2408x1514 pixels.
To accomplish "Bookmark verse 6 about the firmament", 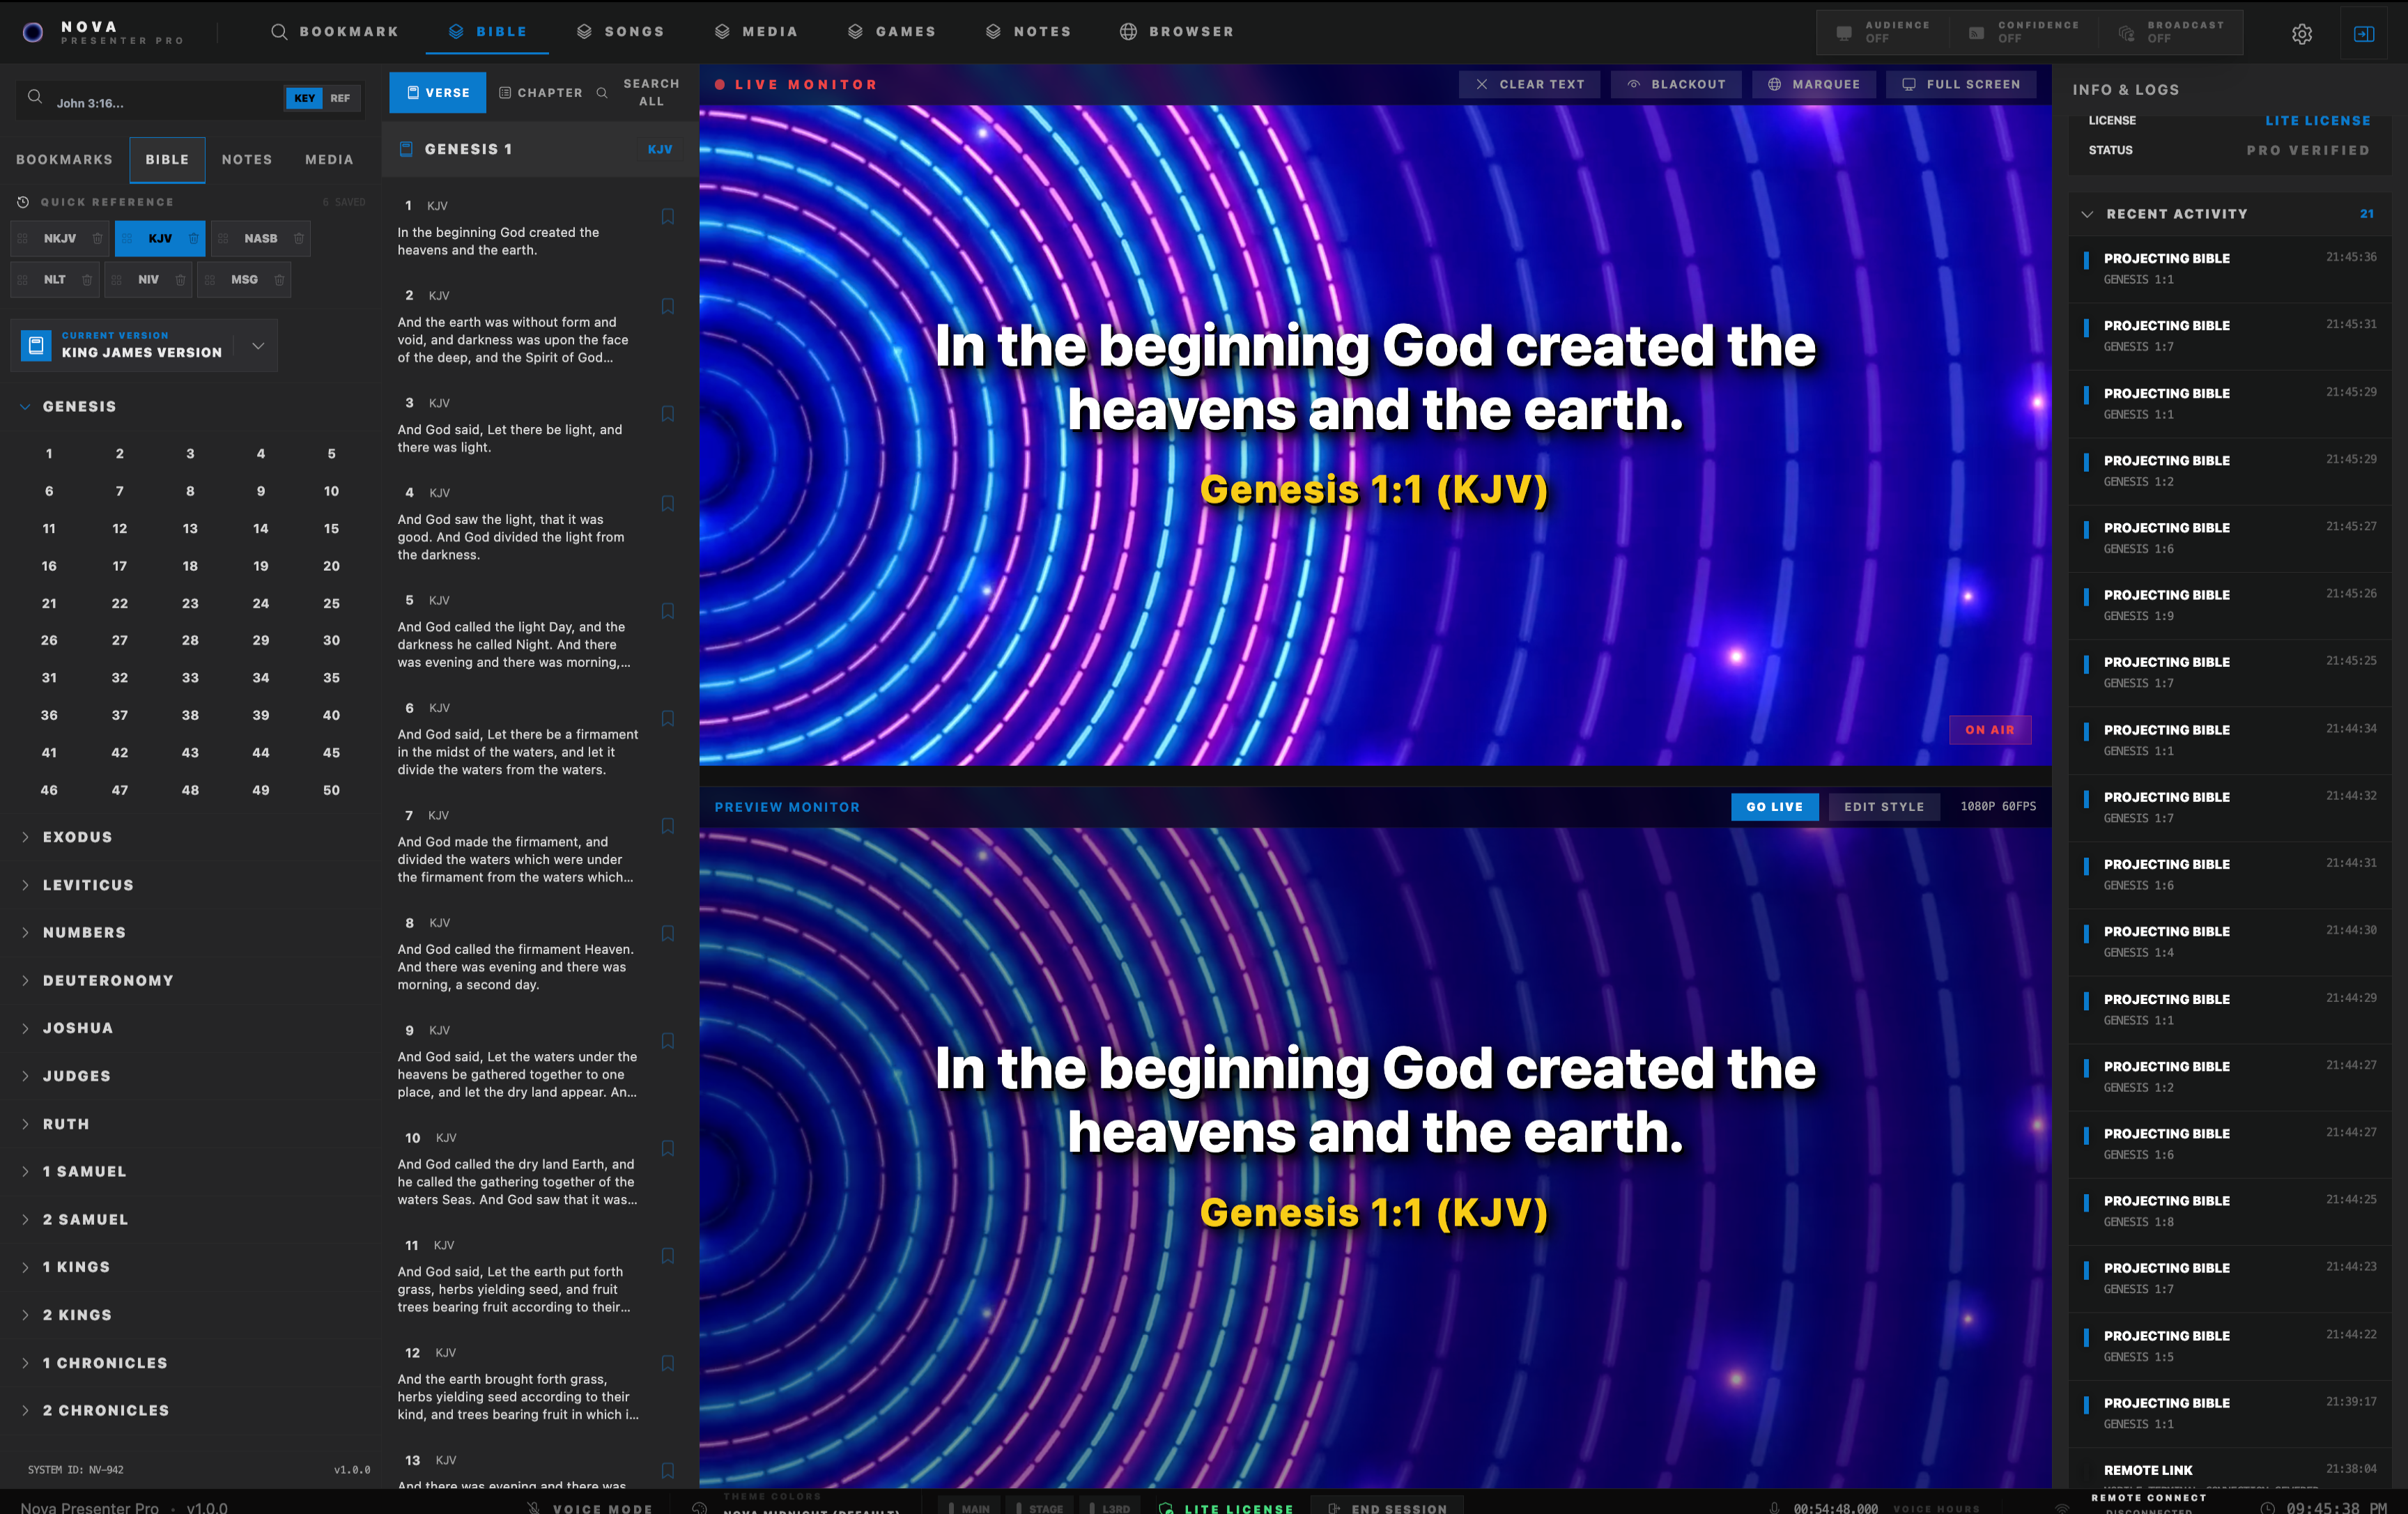I will [668, 719].
